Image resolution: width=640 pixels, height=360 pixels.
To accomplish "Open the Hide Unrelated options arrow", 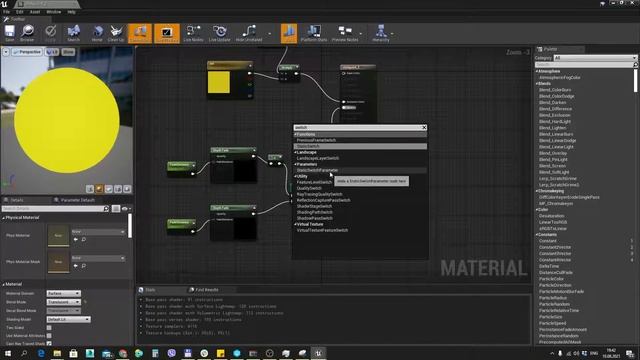I will [x=269, y=33].
